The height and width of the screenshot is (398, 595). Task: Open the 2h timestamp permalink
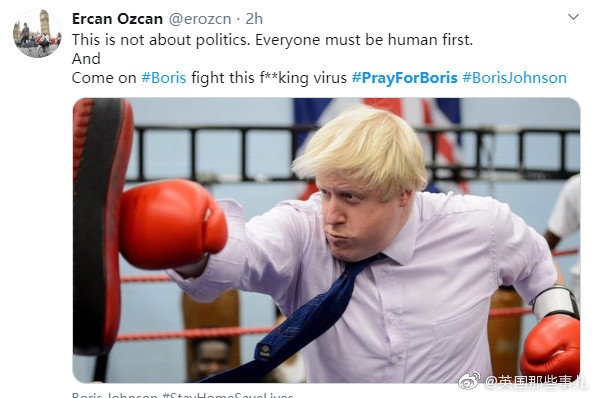tap(254, 19)
